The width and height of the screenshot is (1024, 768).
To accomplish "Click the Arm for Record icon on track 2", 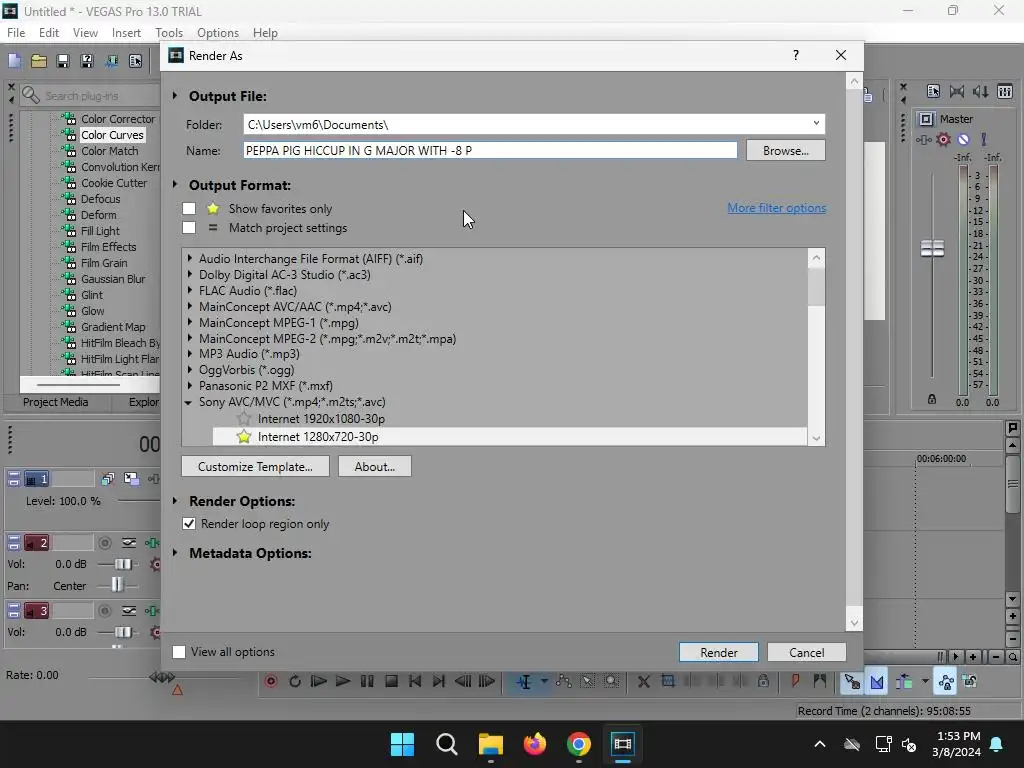I will 104,543.
